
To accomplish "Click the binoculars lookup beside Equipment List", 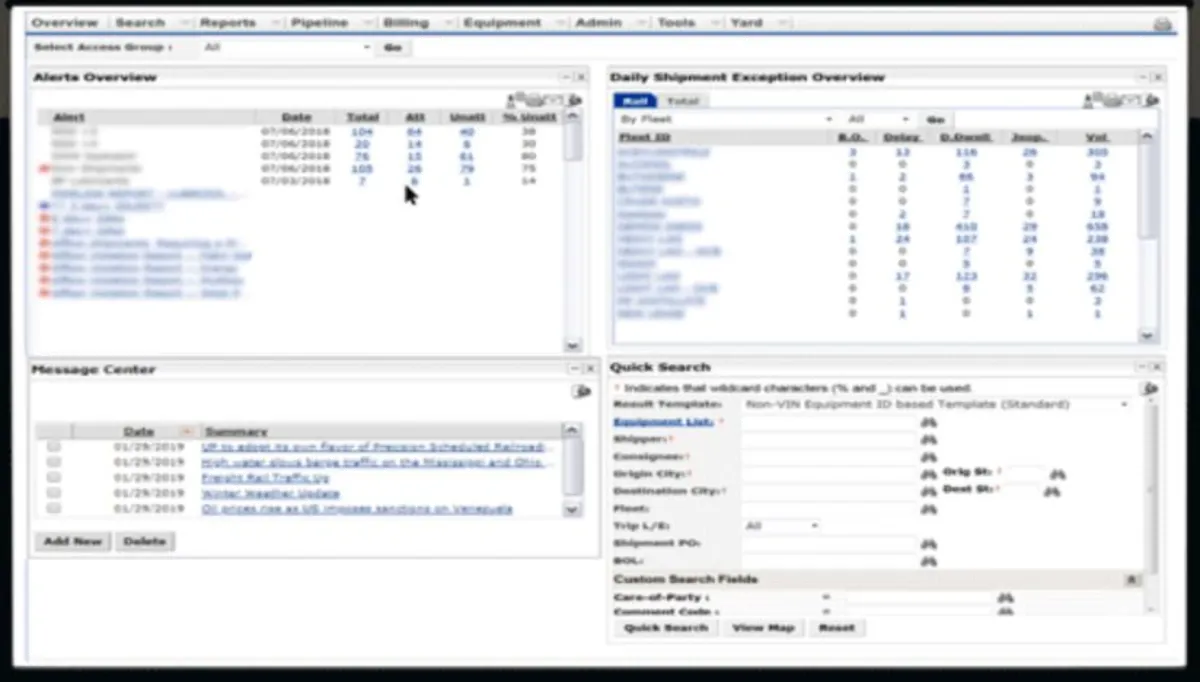I will (928, 423).
